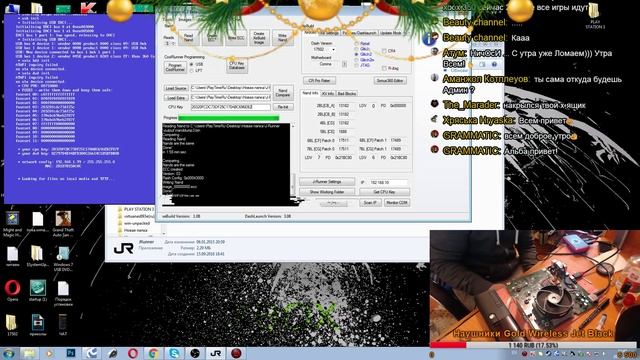Click the Windows Start button
The height and width of the screenshot is (360, 640).
coord(9,353)
